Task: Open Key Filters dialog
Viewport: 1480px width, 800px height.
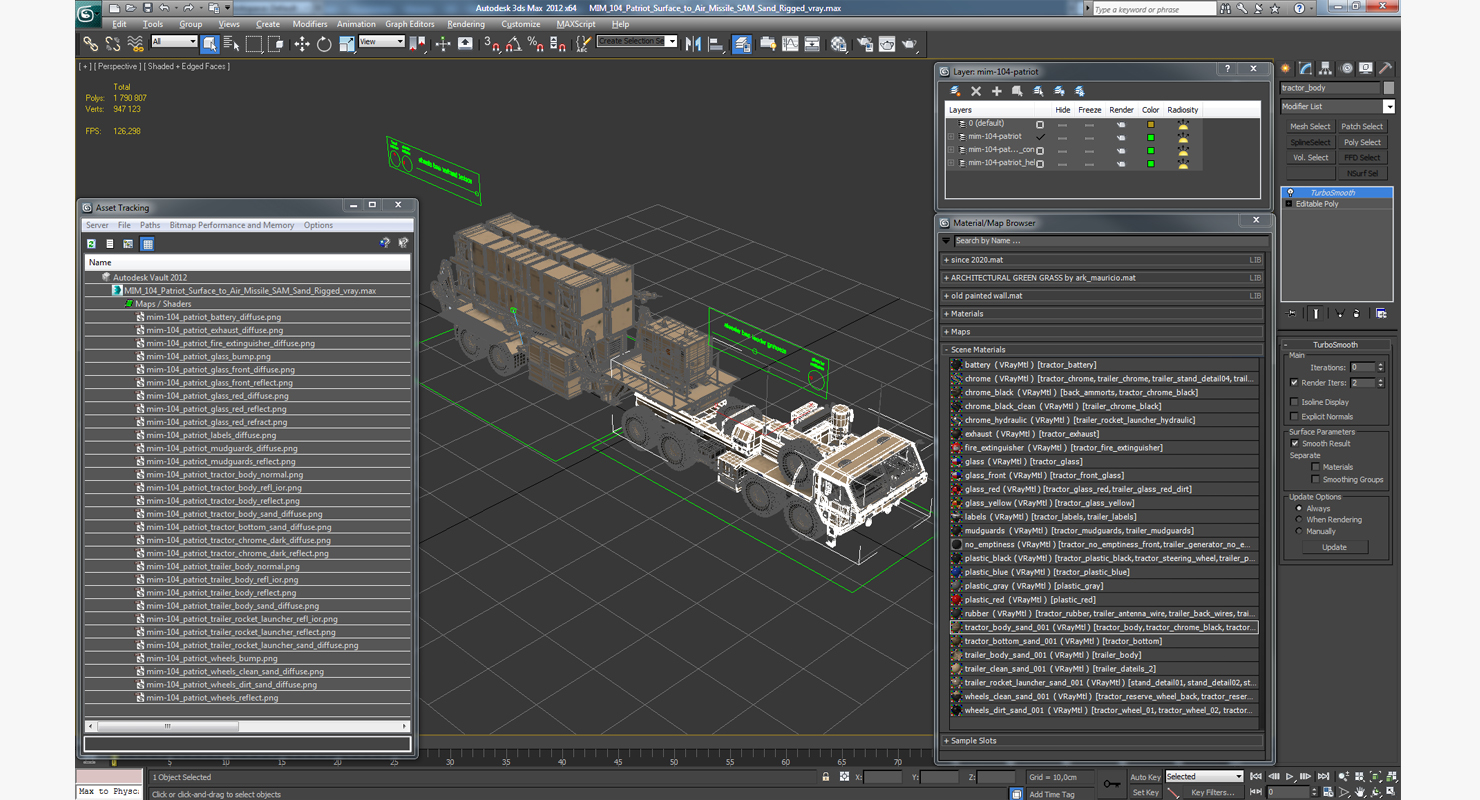Action: click(x=1213, y=792)
